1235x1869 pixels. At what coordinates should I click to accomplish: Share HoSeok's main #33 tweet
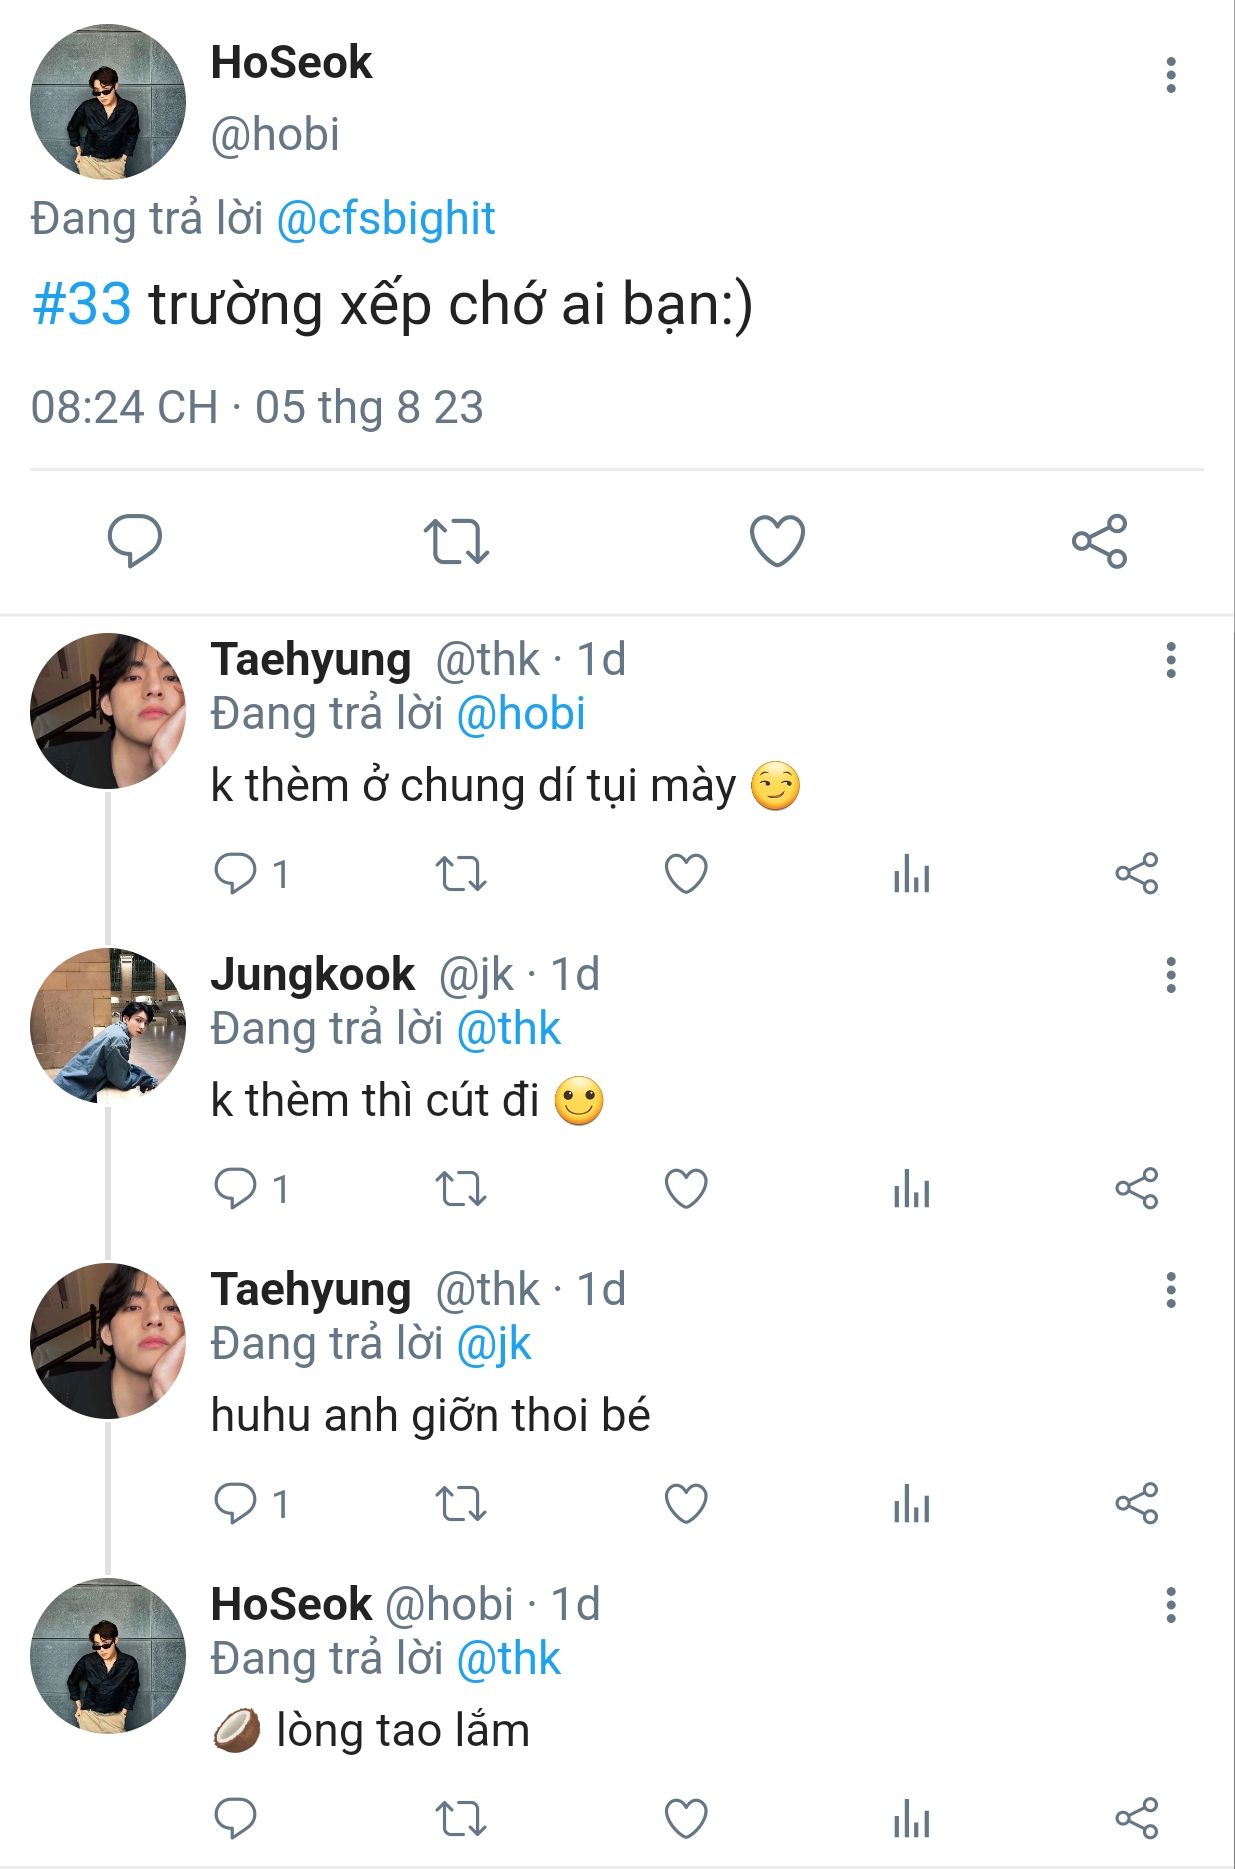click(x=1099, y=541)
